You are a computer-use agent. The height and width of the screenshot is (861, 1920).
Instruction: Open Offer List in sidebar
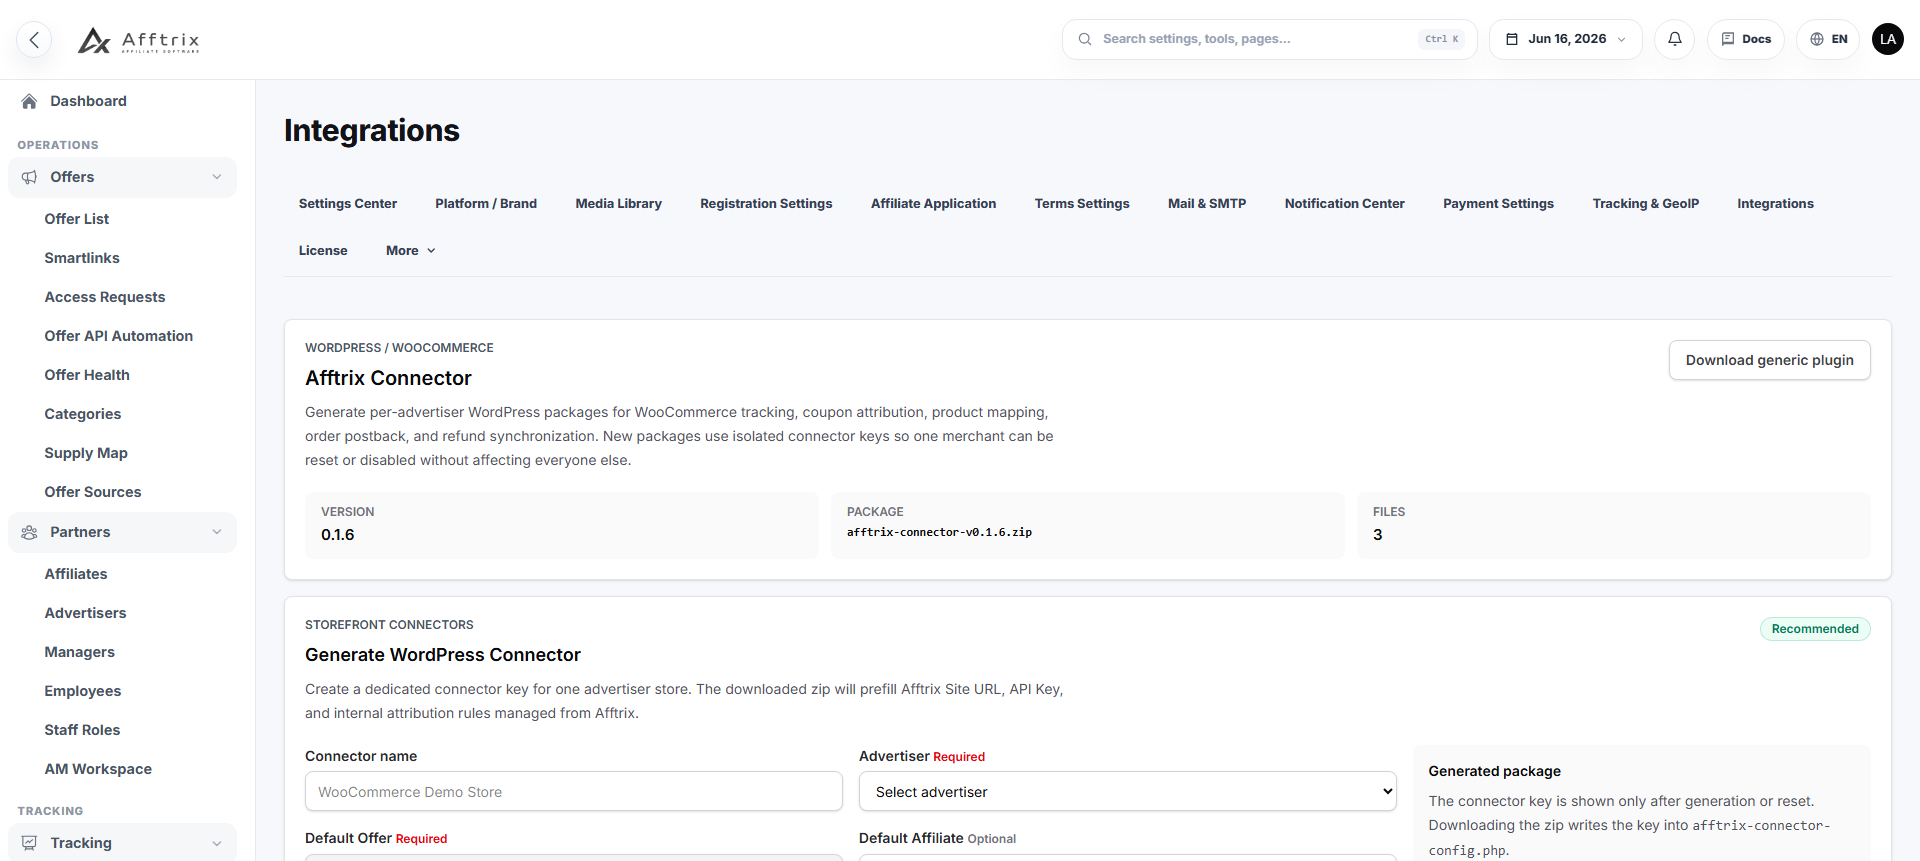(x=77, y=219)
